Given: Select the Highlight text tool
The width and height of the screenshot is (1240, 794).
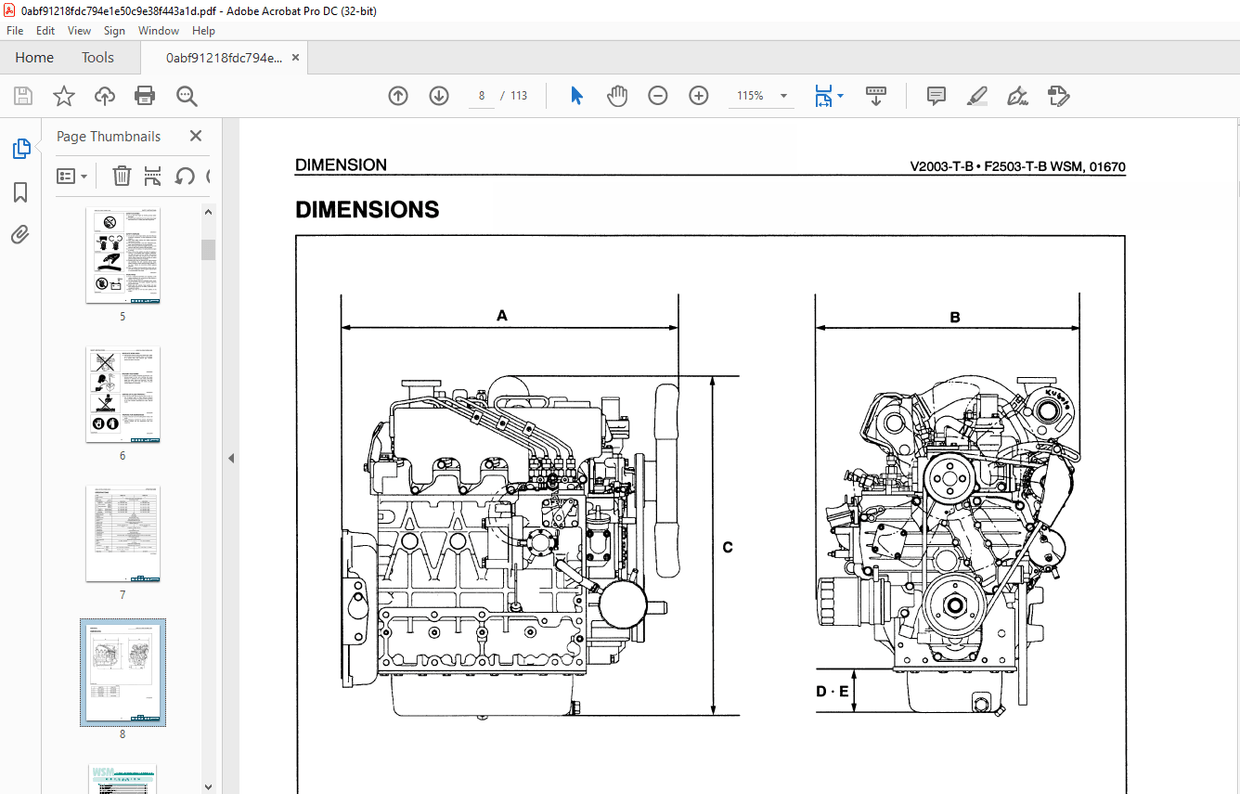Looking at the screenshot, I should point(977,95).
